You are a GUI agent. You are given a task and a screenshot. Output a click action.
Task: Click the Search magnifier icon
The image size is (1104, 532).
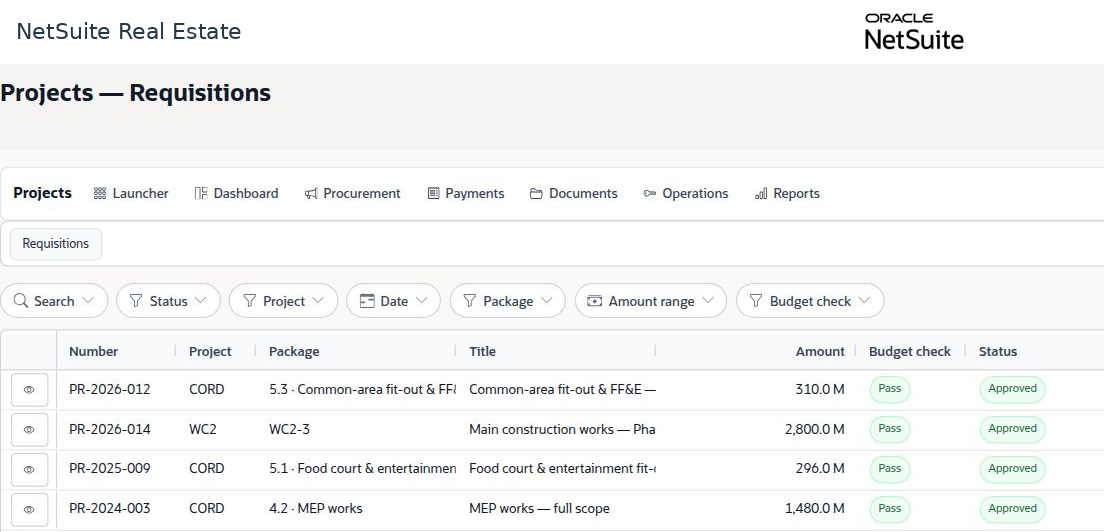pyautogui.click(x=21, y=300)
